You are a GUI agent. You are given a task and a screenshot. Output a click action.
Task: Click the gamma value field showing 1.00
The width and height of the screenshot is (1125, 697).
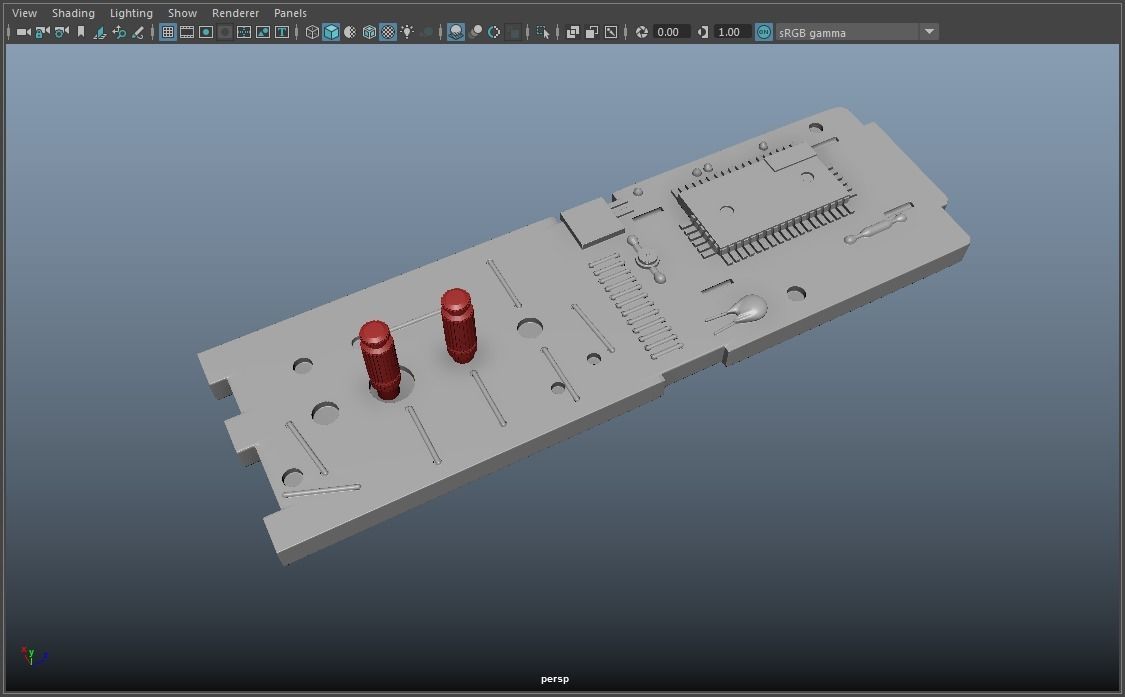coord(731,32)
